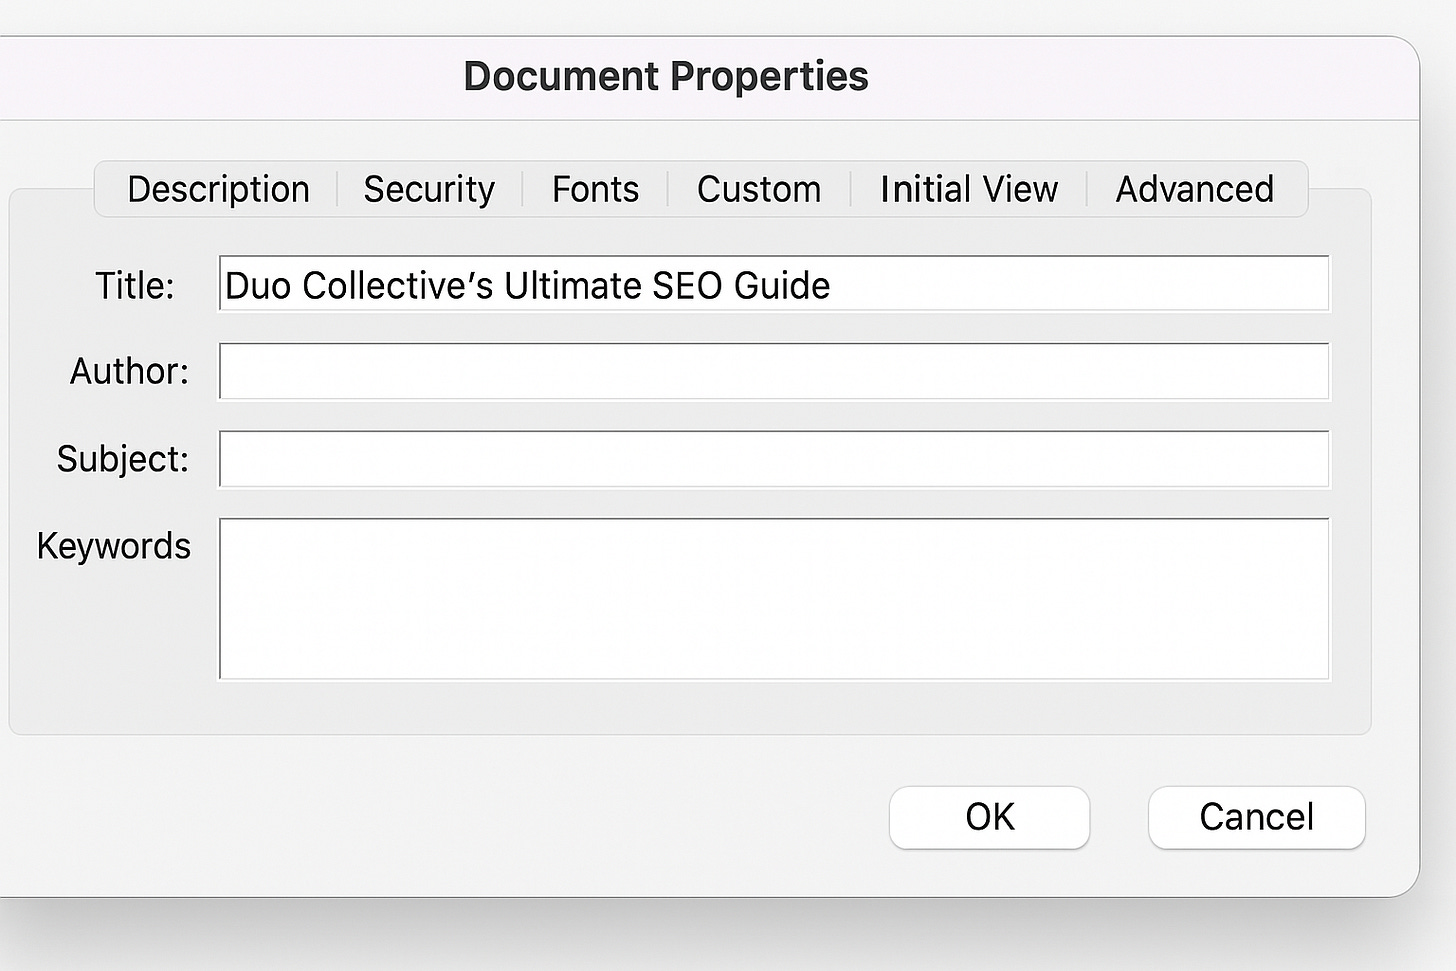Show the Initial View tab
The image size is (1456, 971).
pyautogui.click(x=968, y=189)
